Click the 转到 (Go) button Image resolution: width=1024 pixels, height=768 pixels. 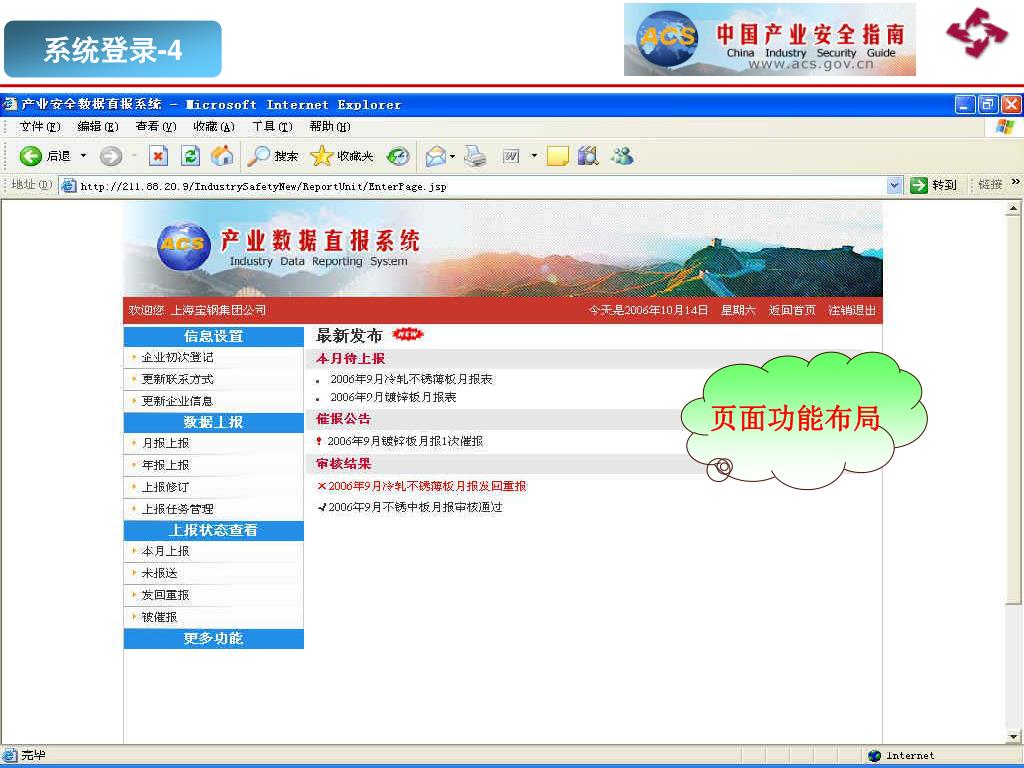click(933, 185)
